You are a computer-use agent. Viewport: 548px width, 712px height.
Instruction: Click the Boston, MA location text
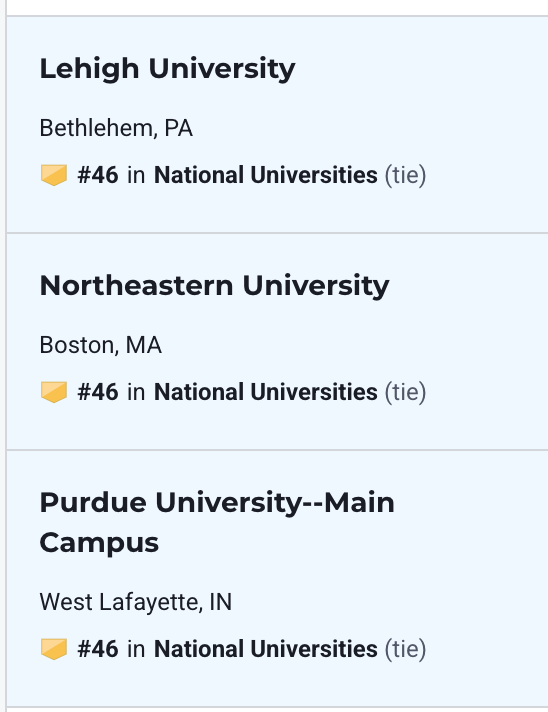(x=101, y=346)
